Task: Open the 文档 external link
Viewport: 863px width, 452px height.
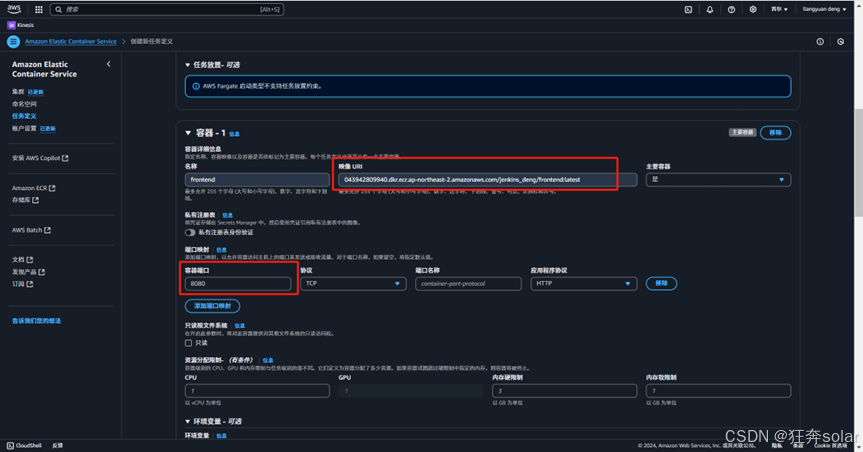Action: (x=23, y=259)
